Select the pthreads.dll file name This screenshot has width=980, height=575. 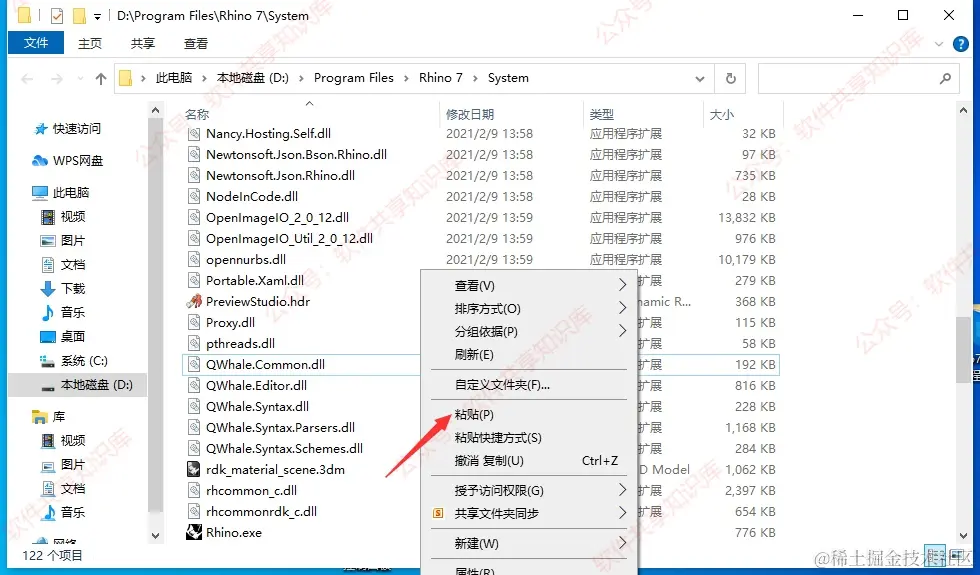(x=241, y=344)
